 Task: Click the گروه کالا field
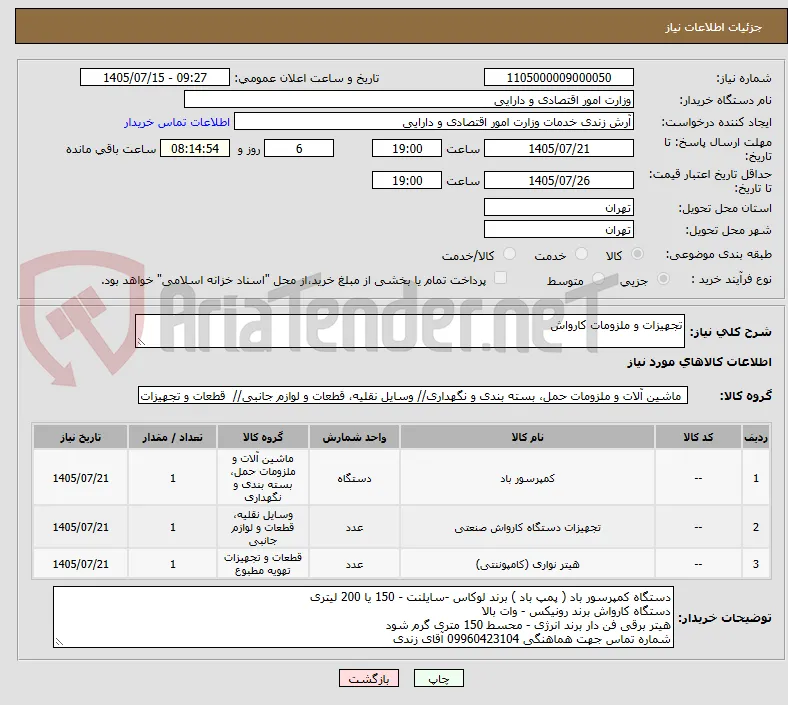click(413, 395)
